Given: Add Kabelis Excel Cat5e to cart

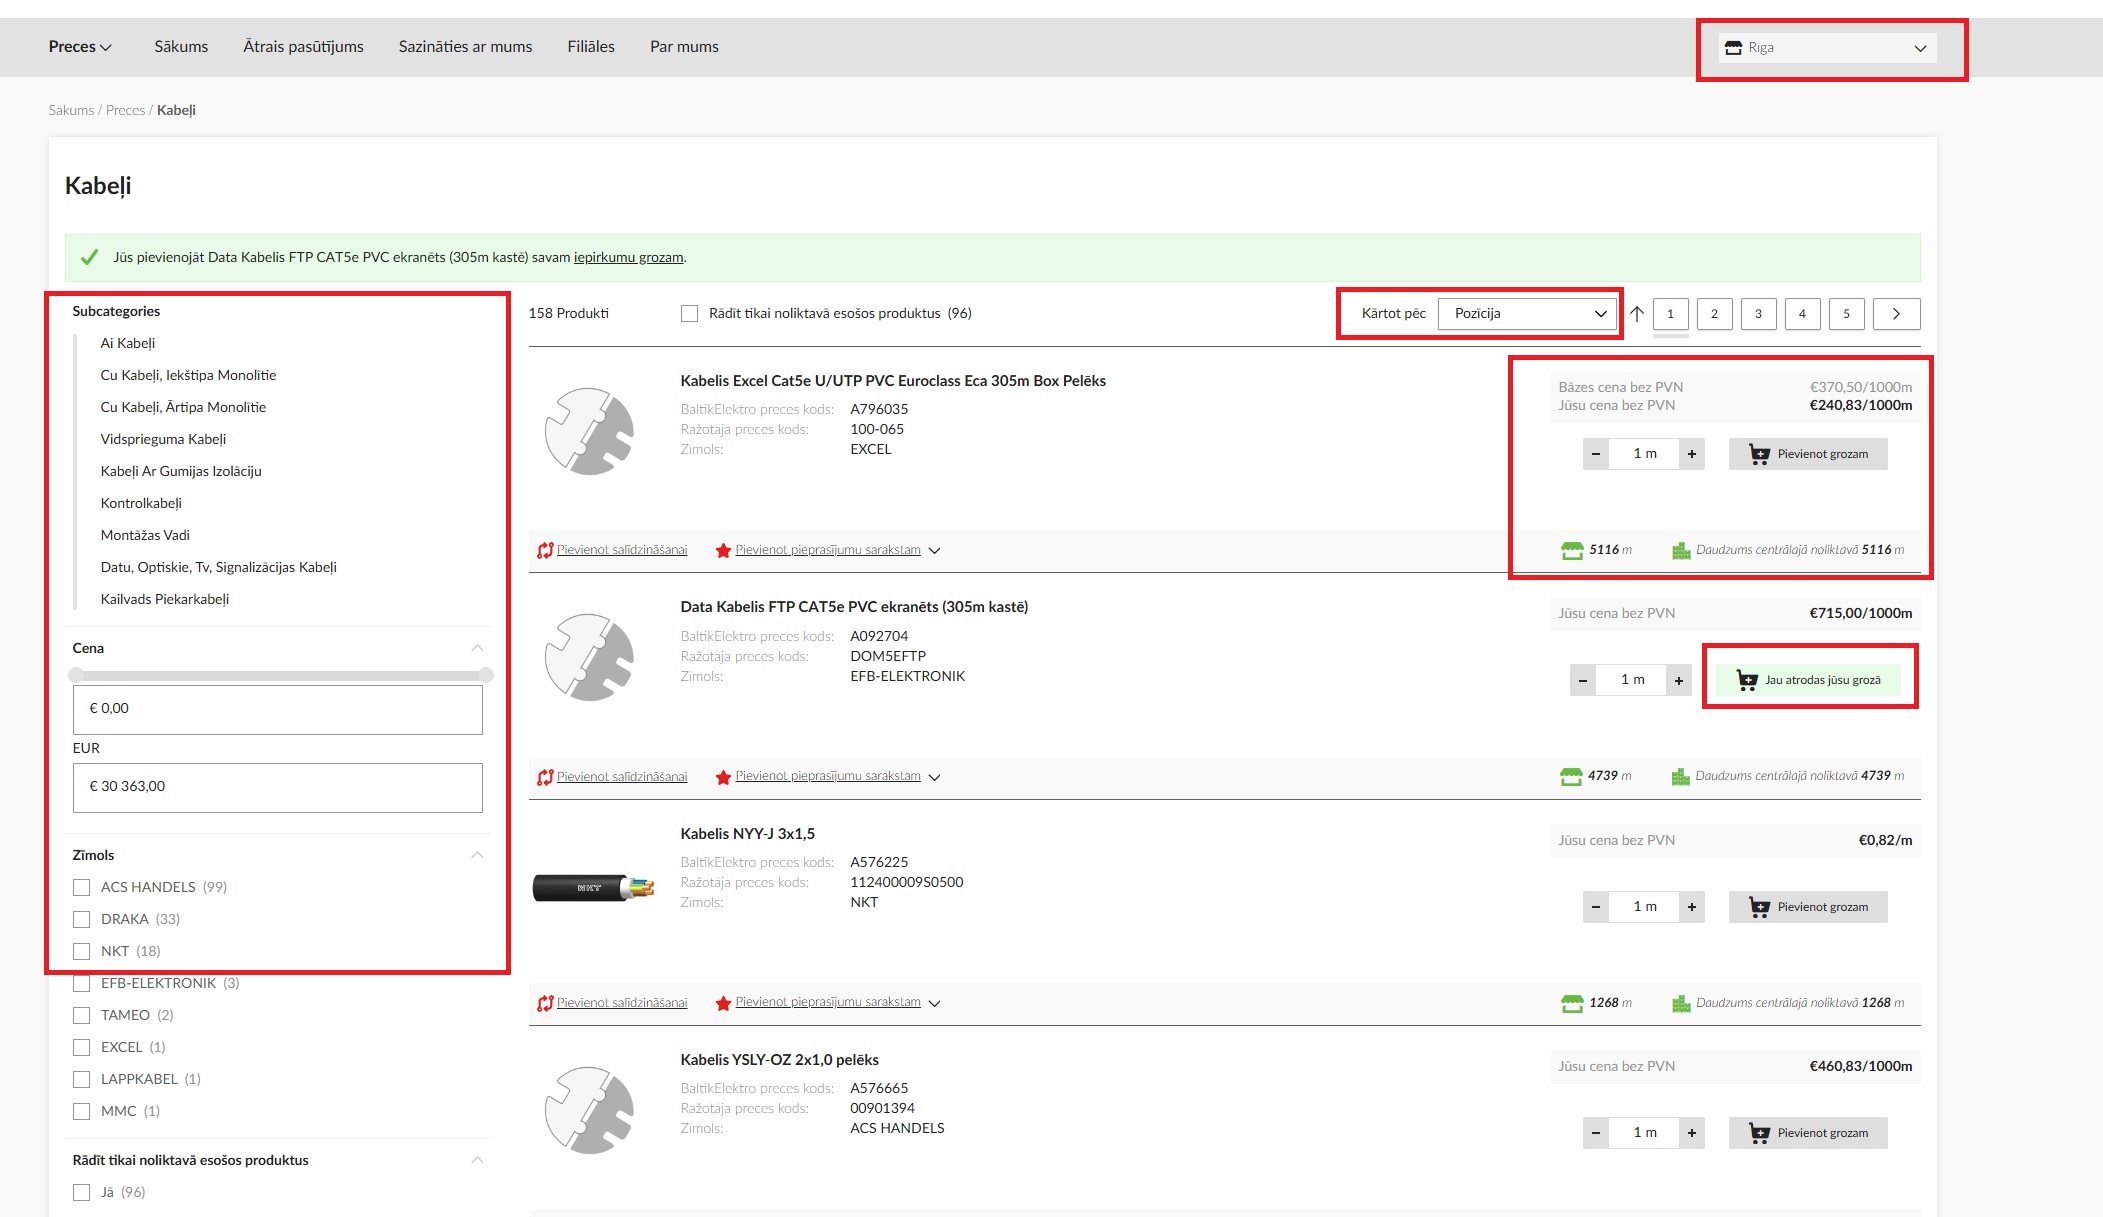Looking at the screenshot, I should click(1808, 454).
